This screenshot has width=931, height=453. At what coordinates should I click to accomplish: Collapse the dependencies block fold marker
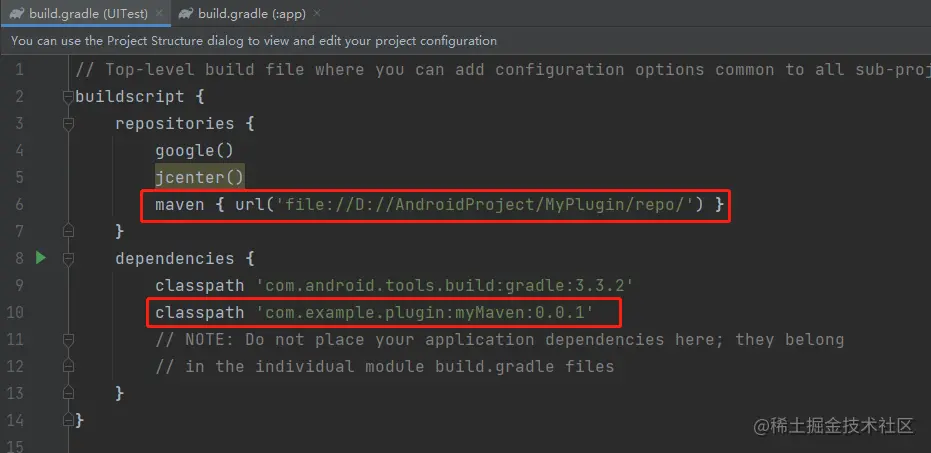pos(68,258)
